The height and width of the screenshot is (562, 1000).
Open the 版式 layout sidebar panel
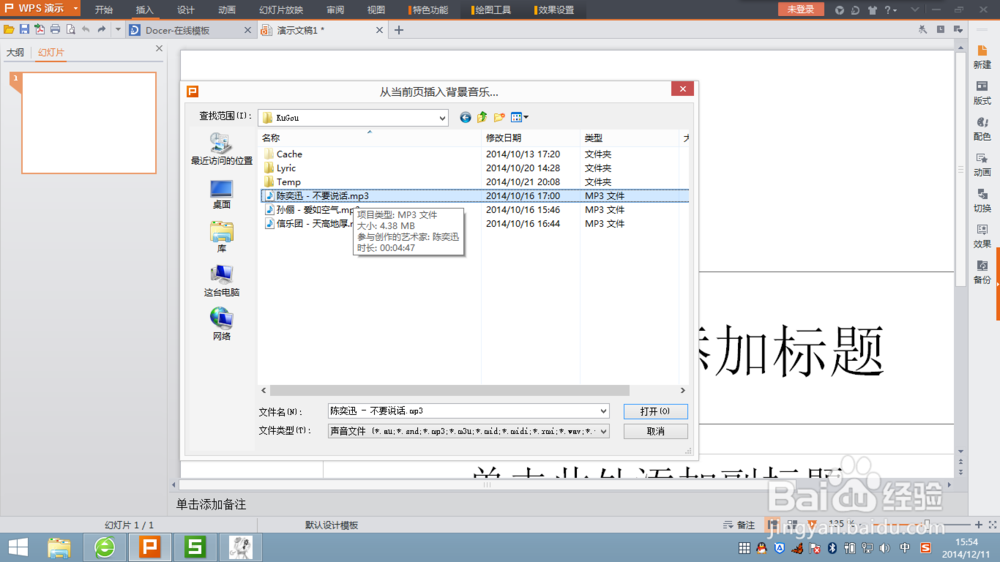982,93
